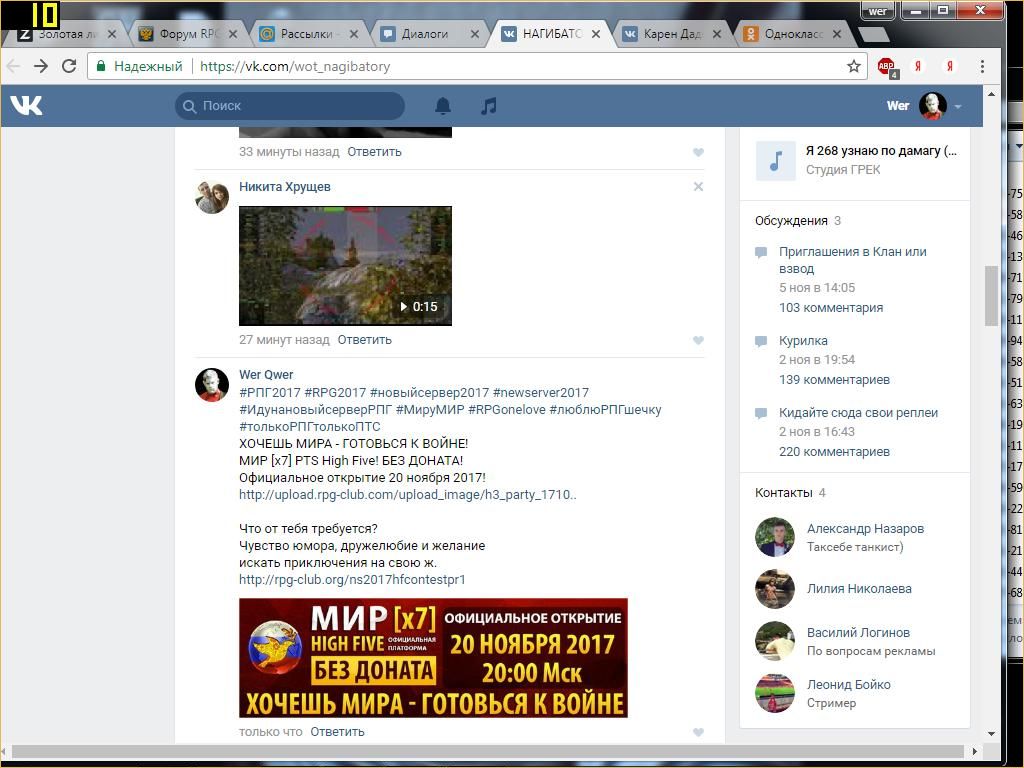Open the Приглашения в Клан discussion

pyautogui.click(x=852, y=260)
